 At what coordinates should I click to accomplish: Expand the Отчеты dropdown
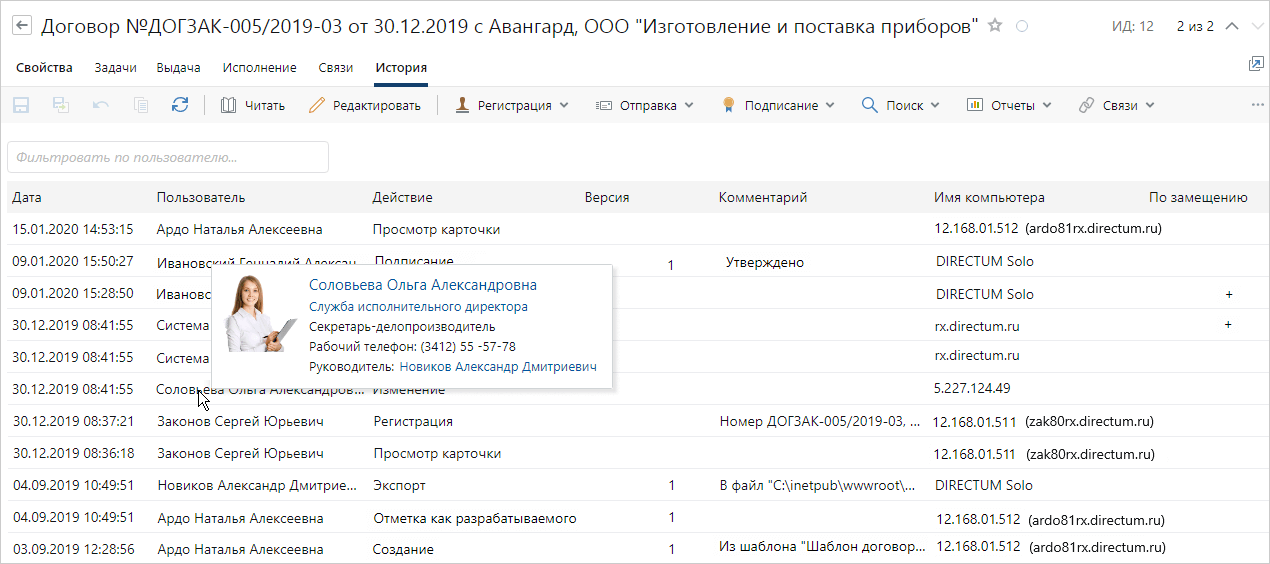[1009, 105]
